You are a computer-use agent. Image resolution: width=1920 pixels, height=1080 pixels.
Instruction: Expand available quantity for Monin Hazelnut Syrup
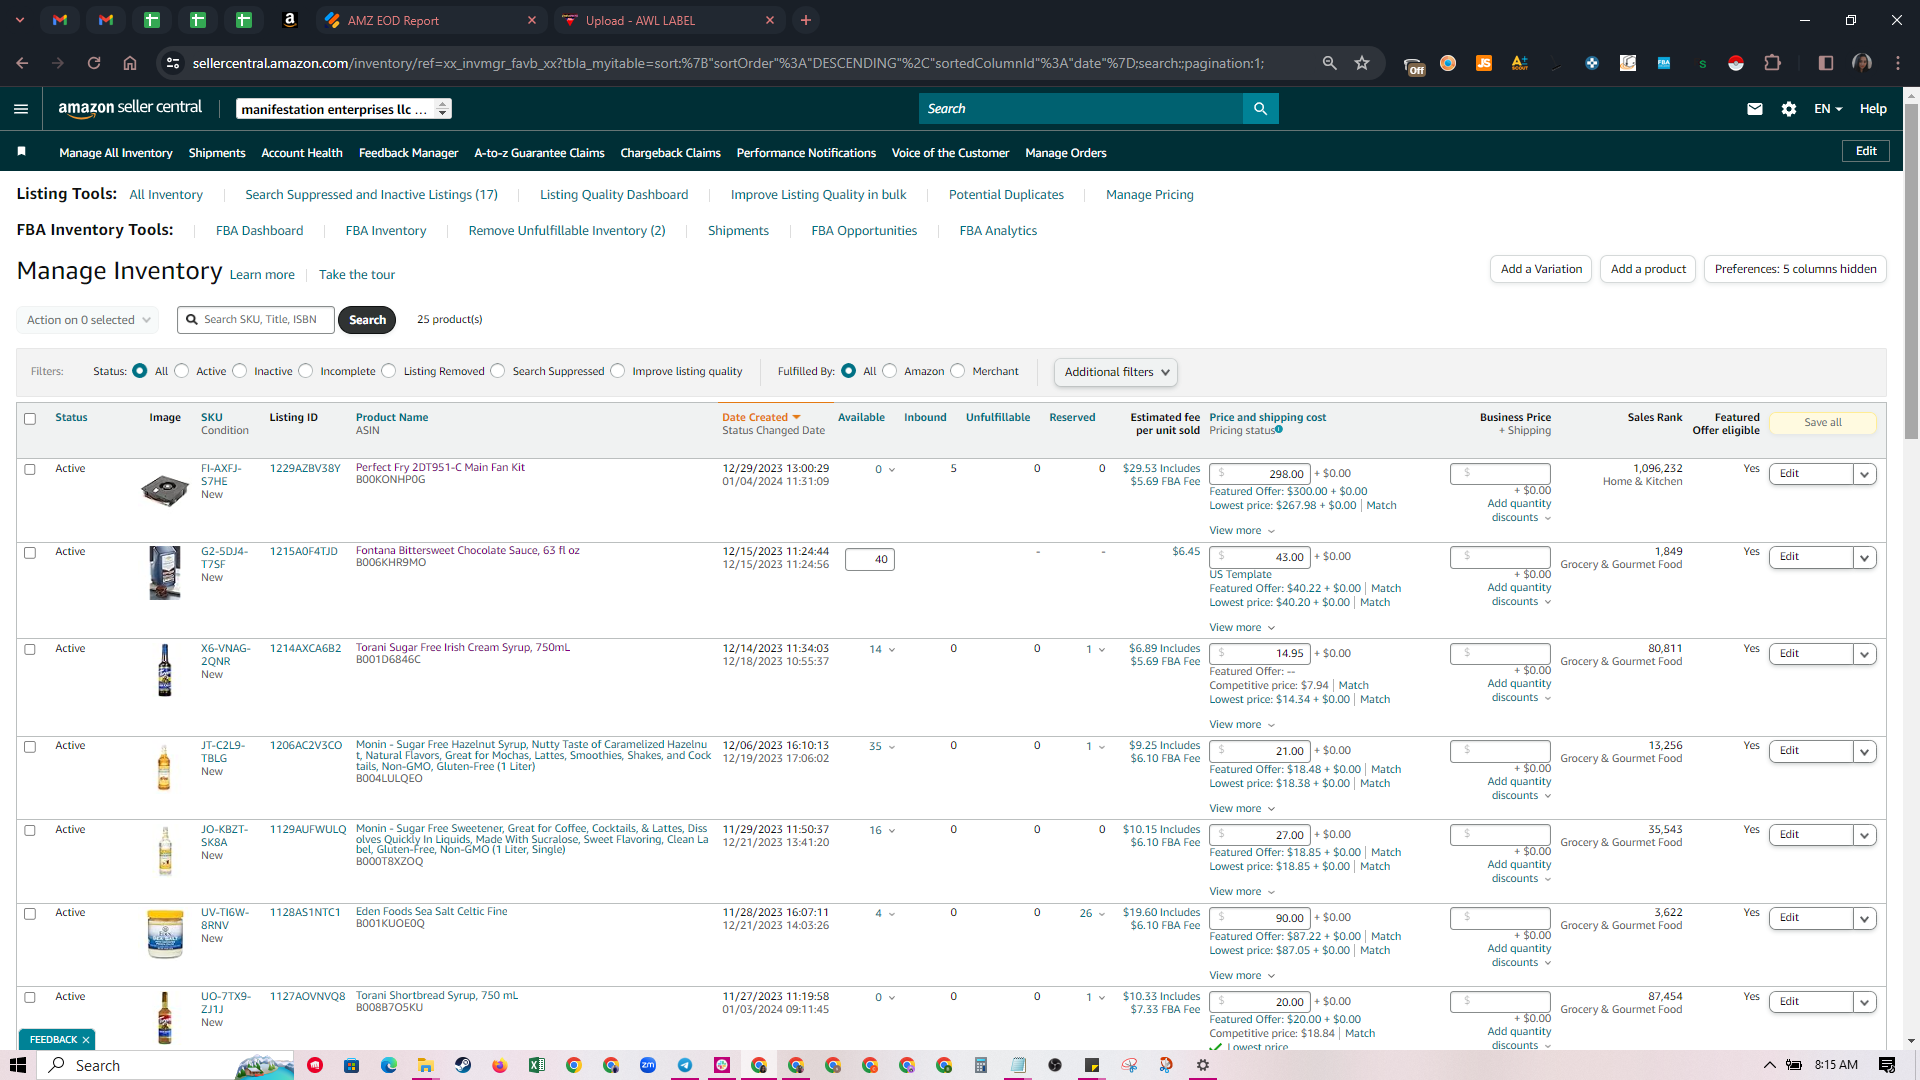coord(892,747)
